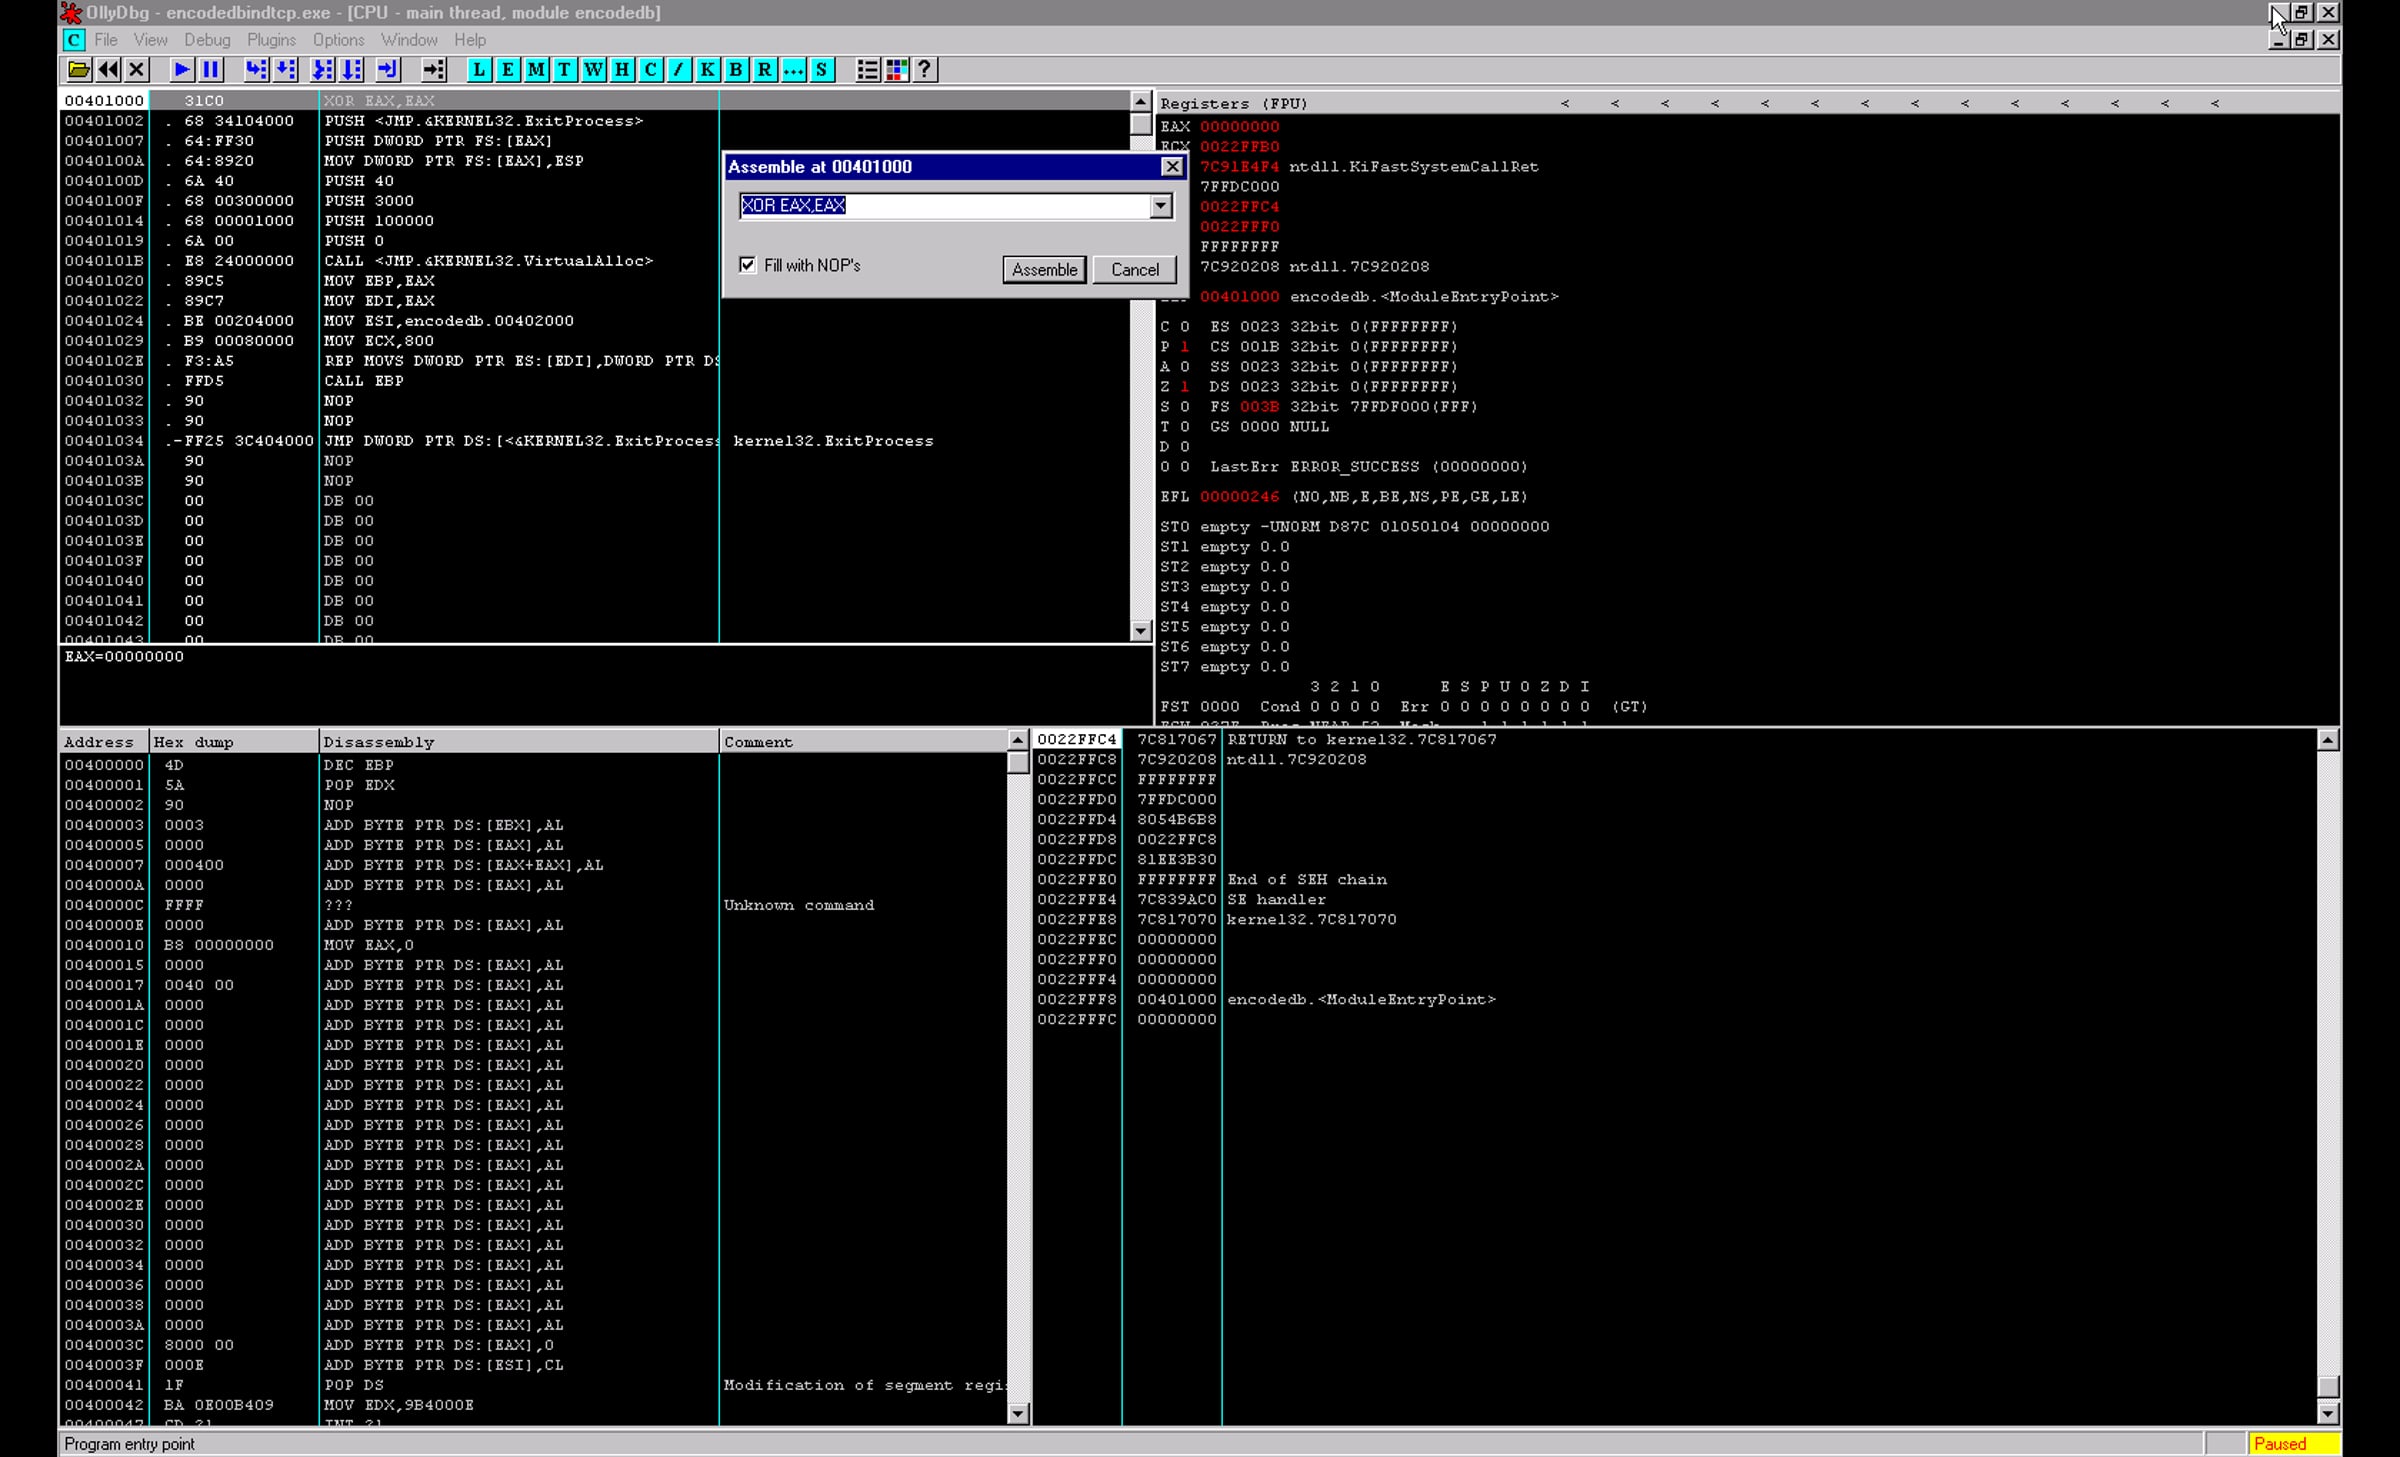
Task: Click the Appearance options colored grid icon
Action: tap(896, 69)
